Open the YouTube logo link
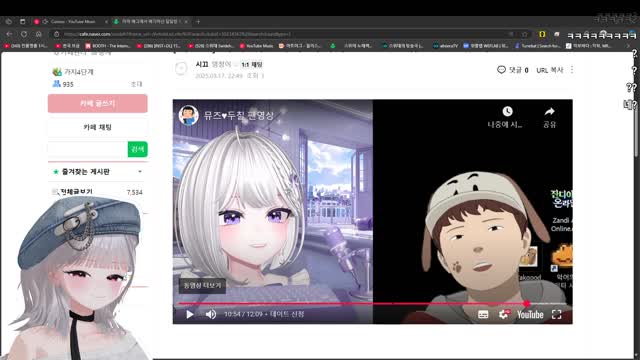This screenshot has height=360, width=640. coord(530,314)
